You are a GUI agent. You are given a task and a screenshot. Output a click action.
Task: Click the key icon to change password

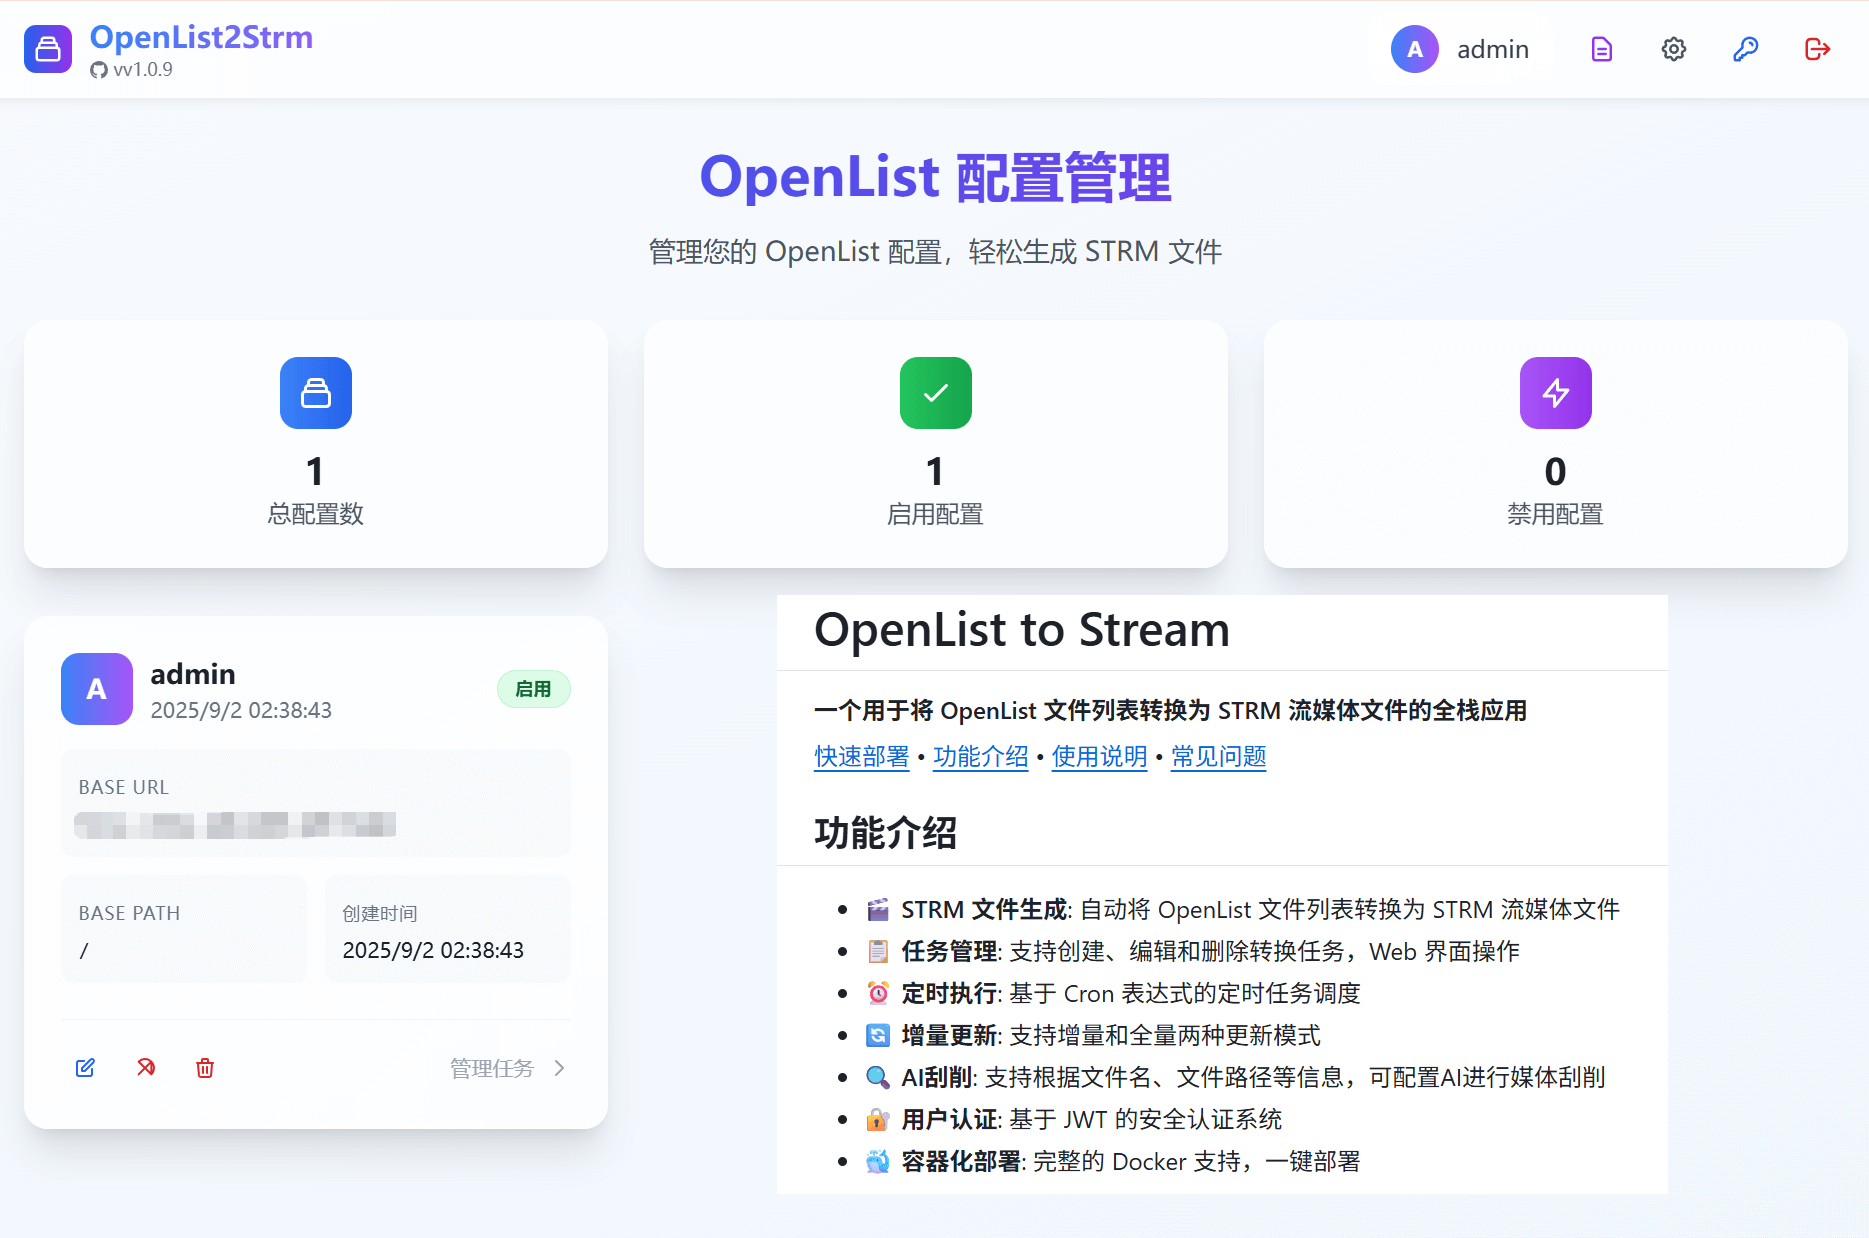[1745, 49]
